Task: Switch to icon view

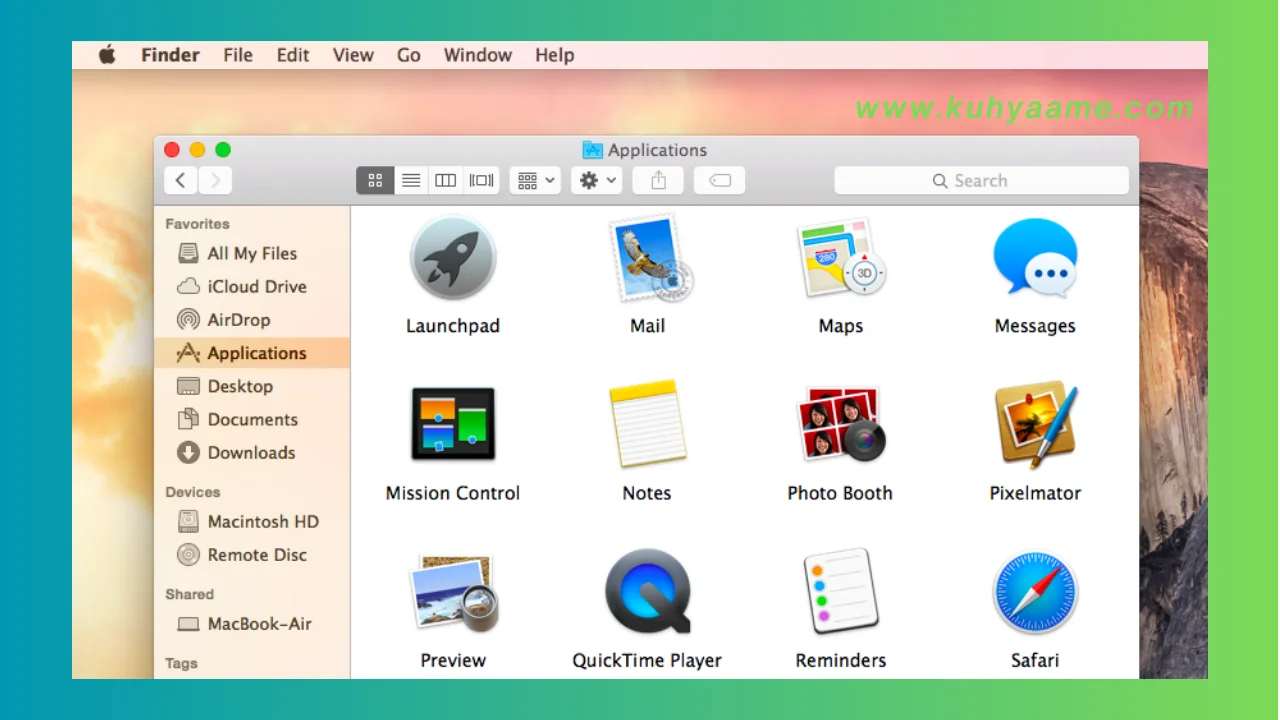Action: pos(375,180)
